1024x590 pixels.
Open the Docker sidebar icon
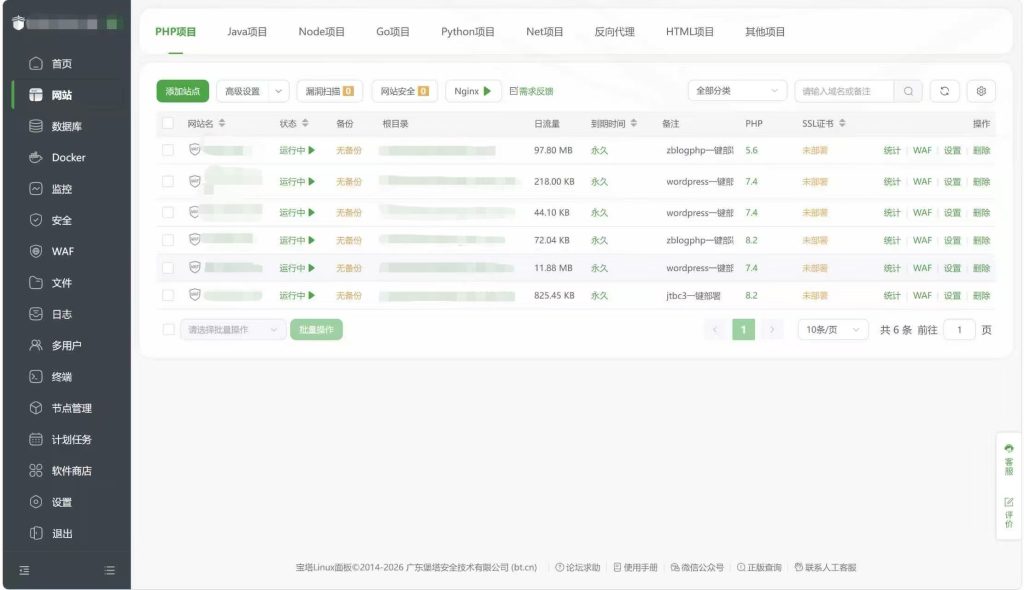point(36,157)
